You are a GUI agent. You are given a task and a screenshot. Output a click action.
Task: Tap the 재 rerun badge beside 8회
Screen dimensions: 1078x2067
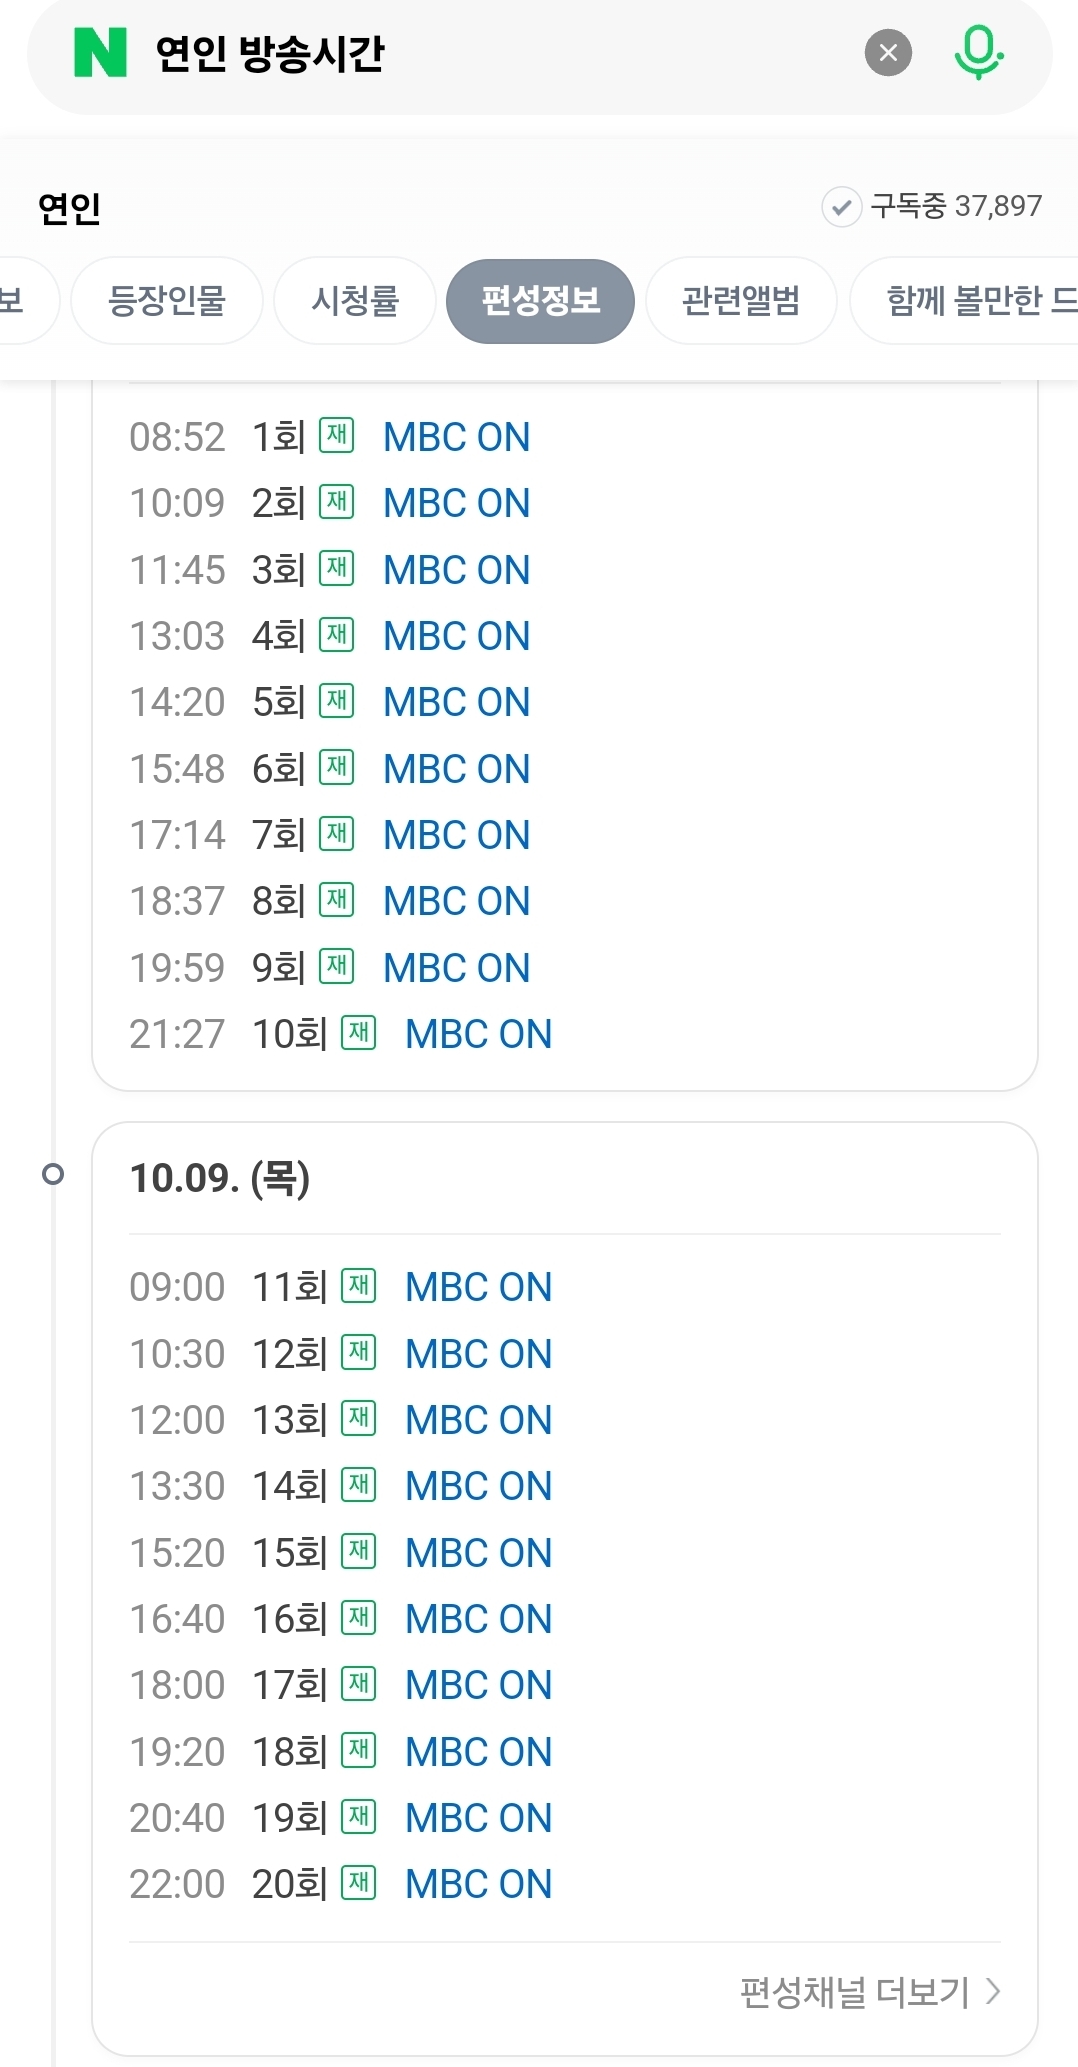[x=337, y=900]
